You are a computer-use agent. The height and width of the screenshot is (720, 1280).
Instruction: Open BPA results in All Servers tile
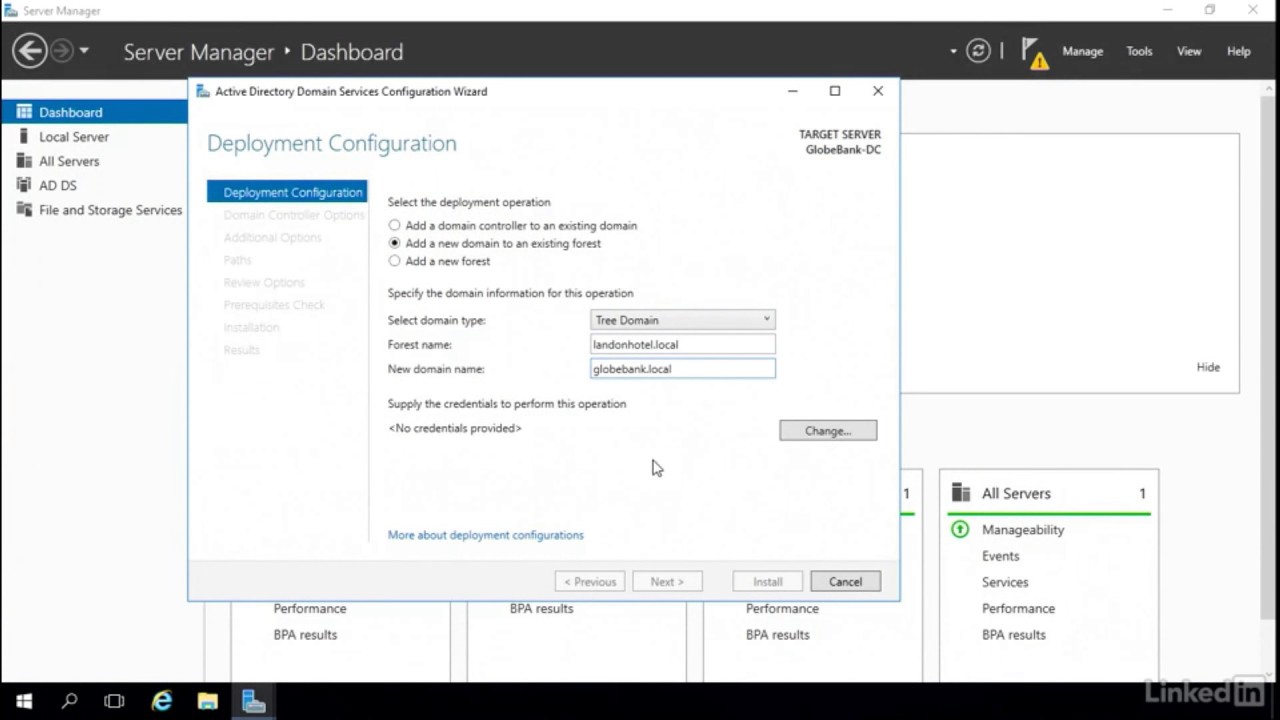pos(1013,635)
